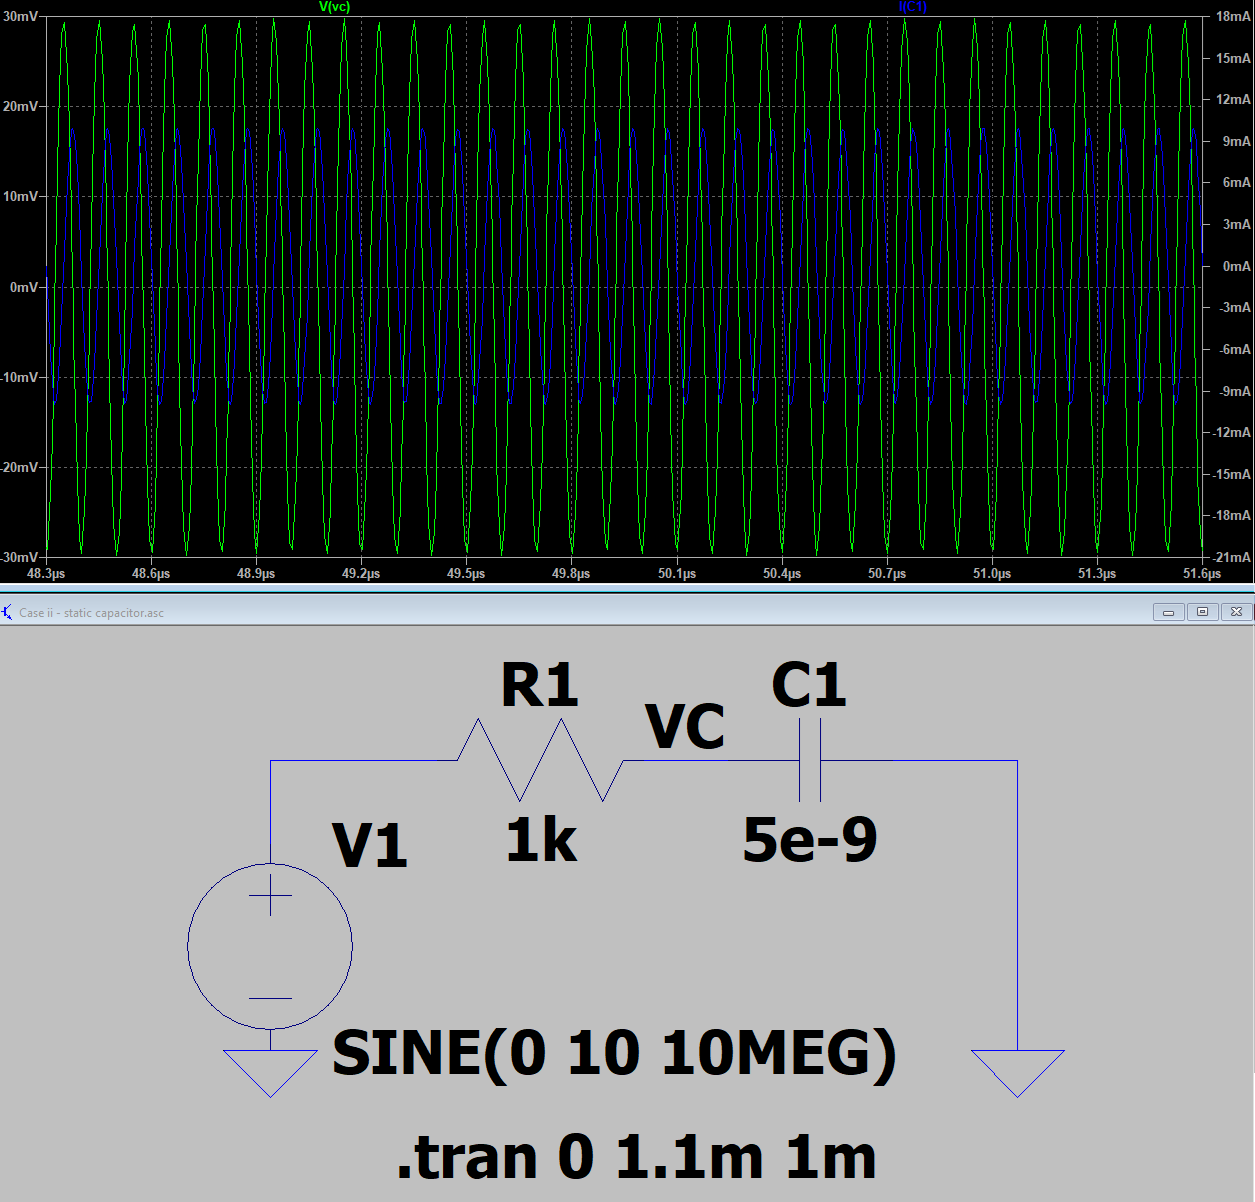The height and width of the screenshot is (1202, 1255).
Task: Click the I(C1) trace label
Action: click(x=912, y=7)
